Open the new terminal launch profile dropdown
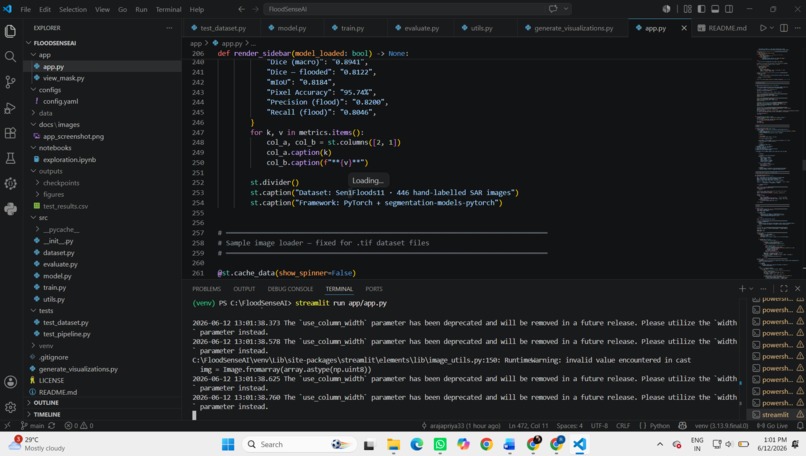Screen dimensions: 806x456 coord(751,288)
